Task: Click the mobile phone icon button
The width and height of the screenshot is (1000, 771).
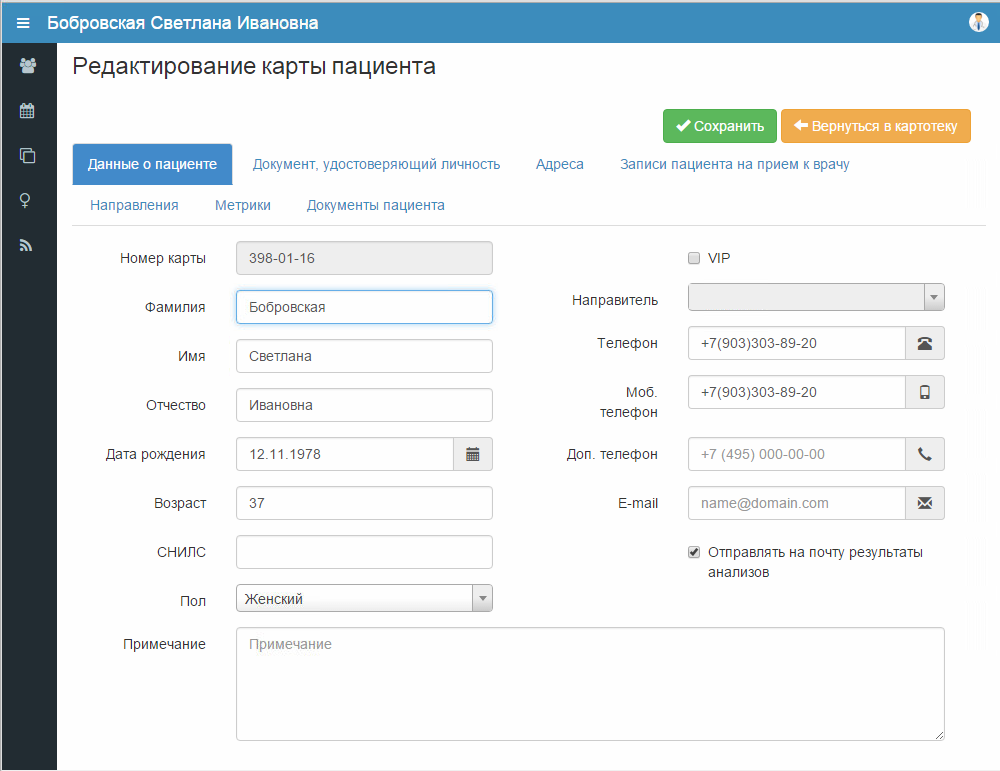Action: pyautogui.click(x=924, y=393)
